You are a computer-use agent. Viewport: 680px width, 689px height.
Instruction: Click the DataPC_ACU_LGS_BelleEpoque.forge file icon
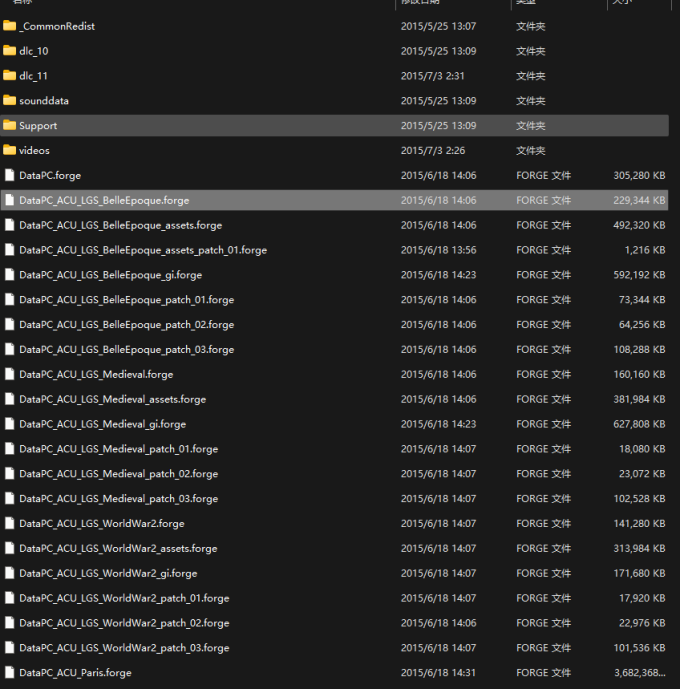(9, 200)
